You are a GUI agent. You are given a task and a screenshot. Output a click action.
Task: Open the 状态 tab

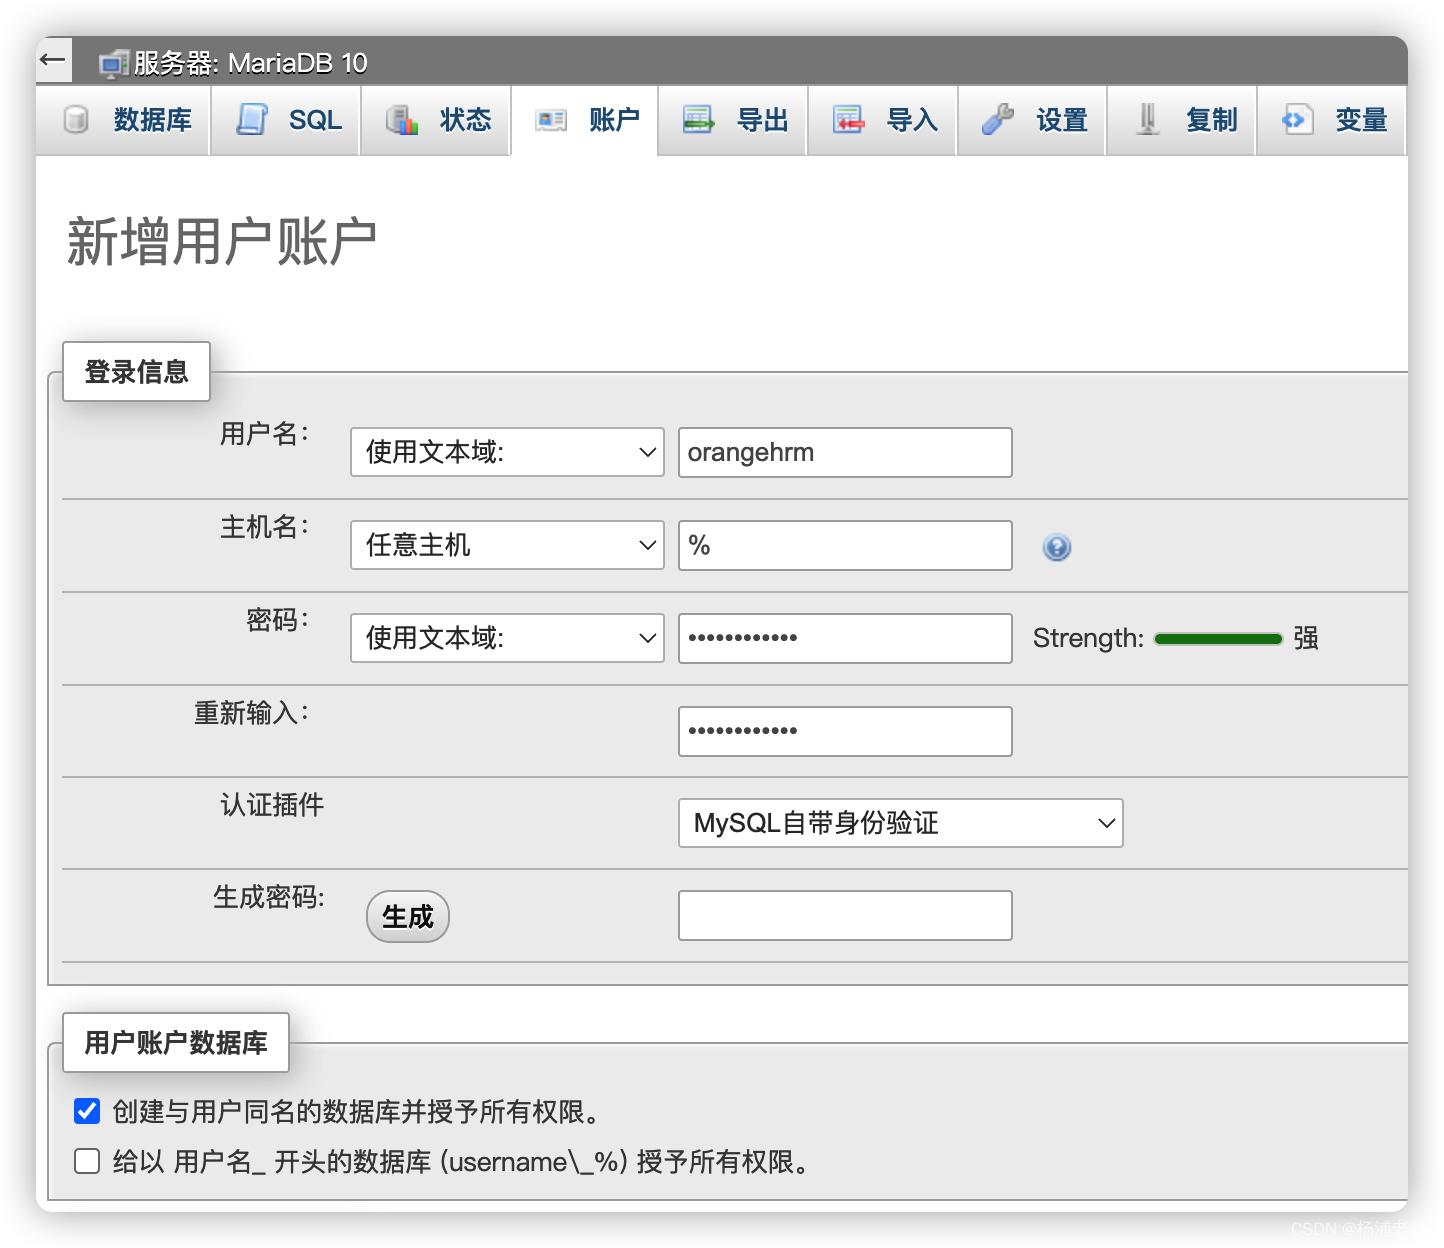436,120
